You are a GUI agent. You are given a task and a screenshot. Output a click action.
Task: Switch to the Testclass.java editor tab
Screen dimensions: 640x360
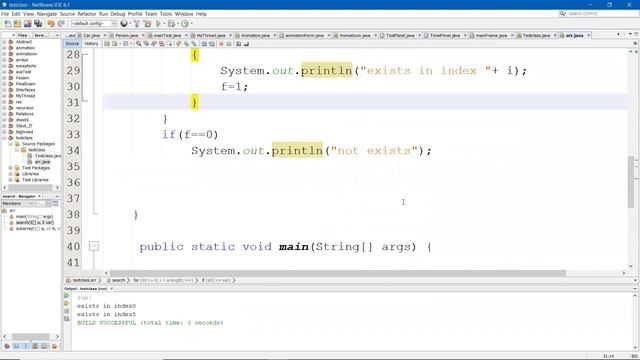[x=536, y=36]
